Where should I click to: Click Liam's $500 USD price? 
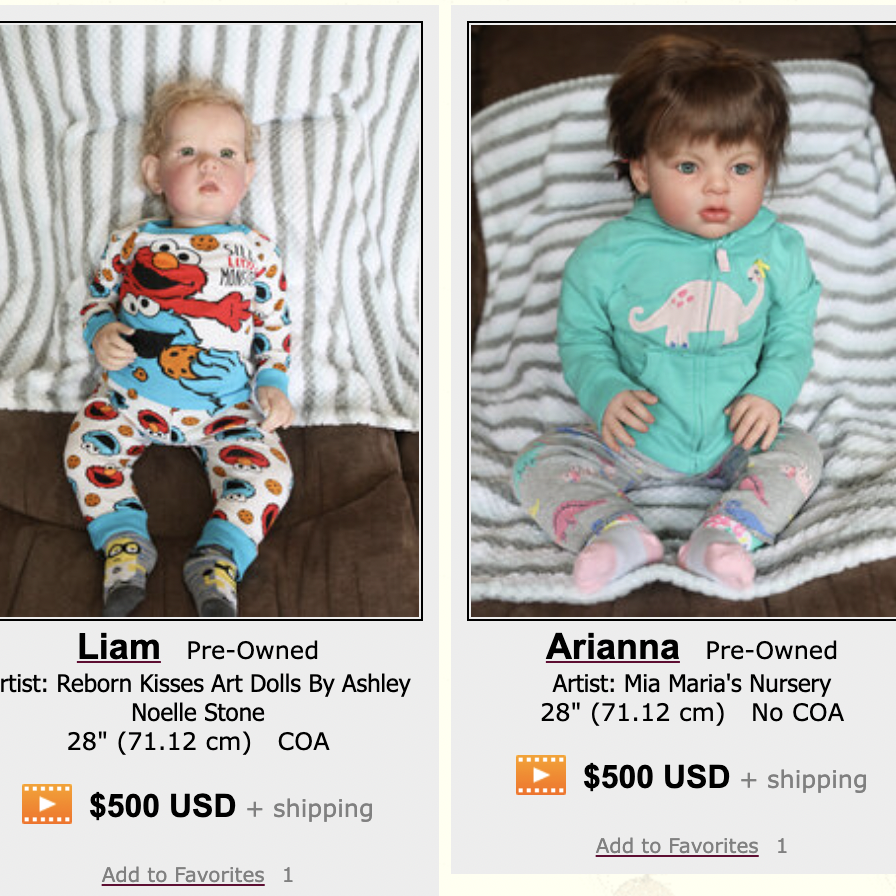click(x=162, y=806)
